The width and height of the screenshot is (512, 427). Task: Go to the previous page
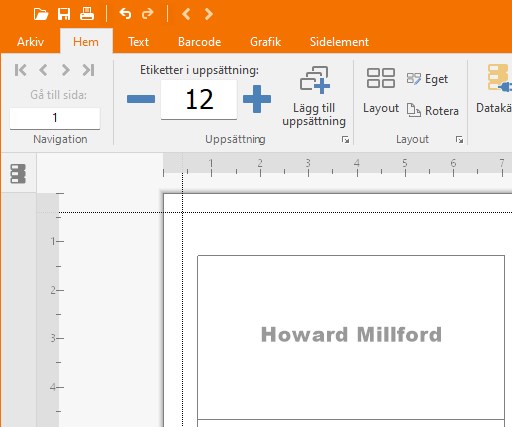coord(43,70)
